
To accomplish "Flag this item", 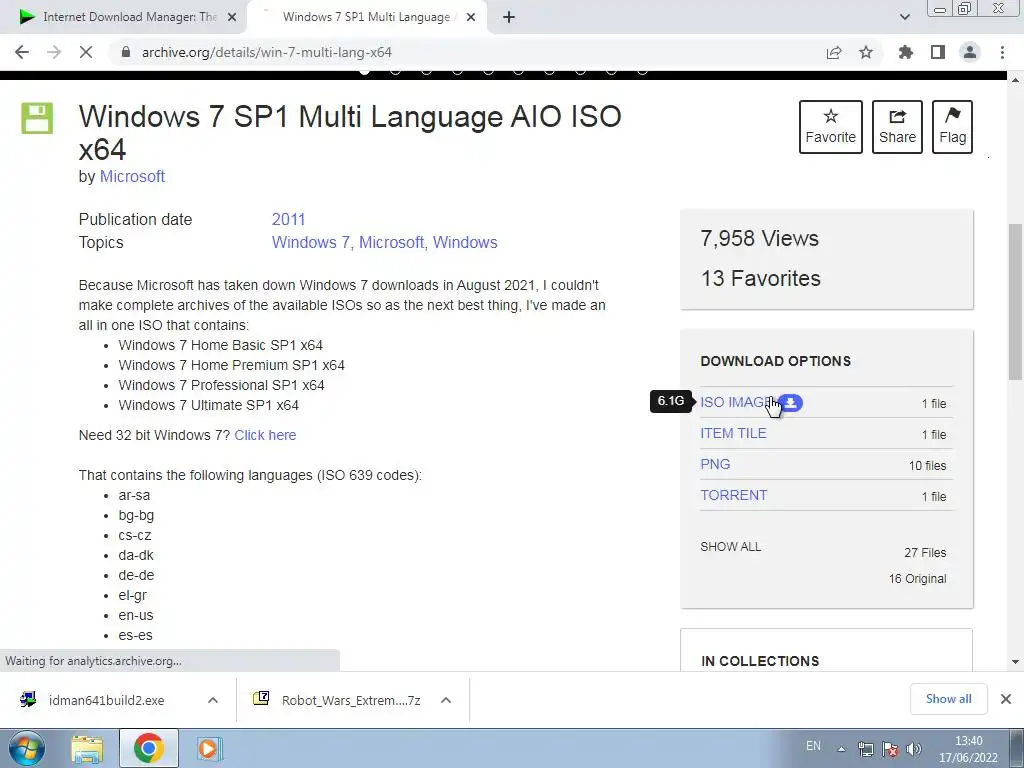I will 952,127.
